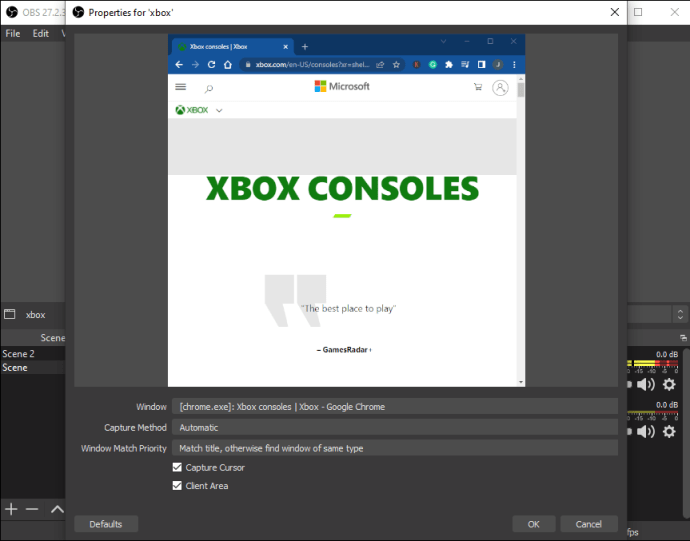Select Scene in the scenes list
This screenshot has width=690, height=541.
[x=33, y=368]
